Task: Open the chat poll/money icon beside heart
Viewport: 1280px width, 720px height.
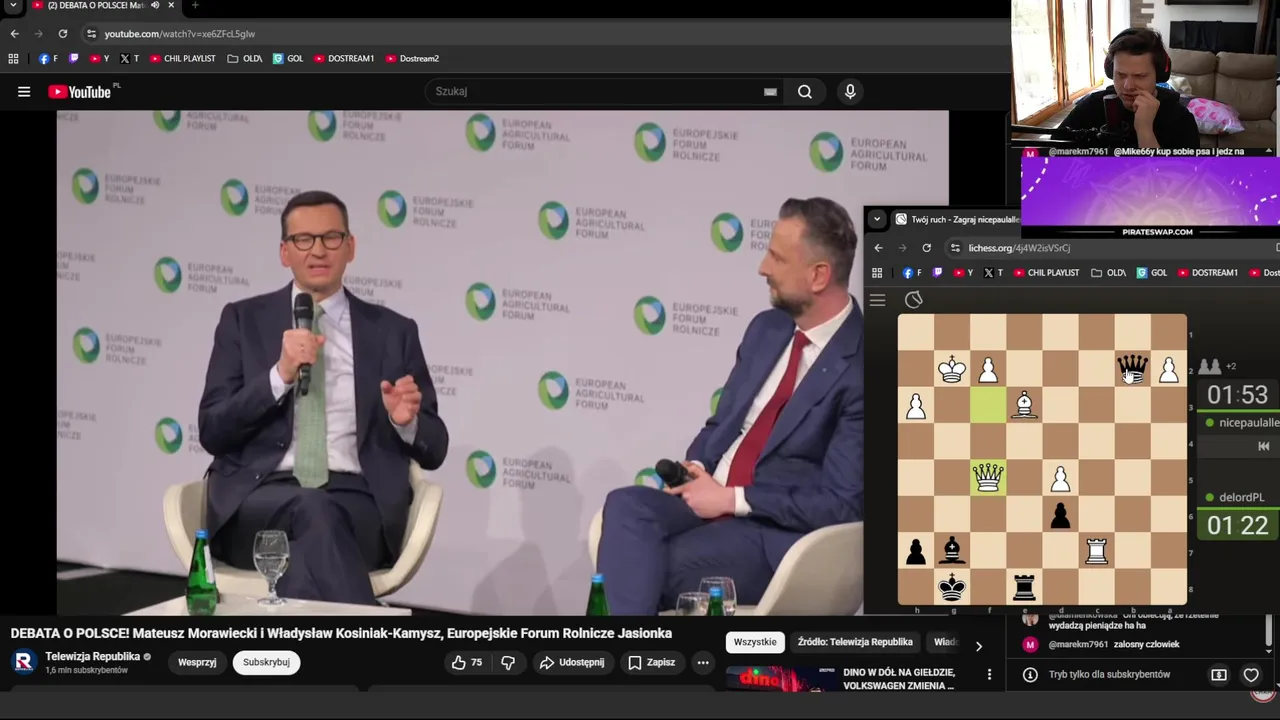Action: click(x=1219, y=675)
